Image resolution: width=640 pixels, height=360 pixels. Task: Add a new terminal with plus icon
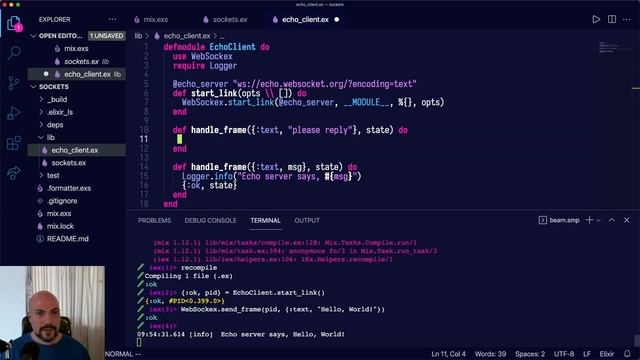point(589,220)
